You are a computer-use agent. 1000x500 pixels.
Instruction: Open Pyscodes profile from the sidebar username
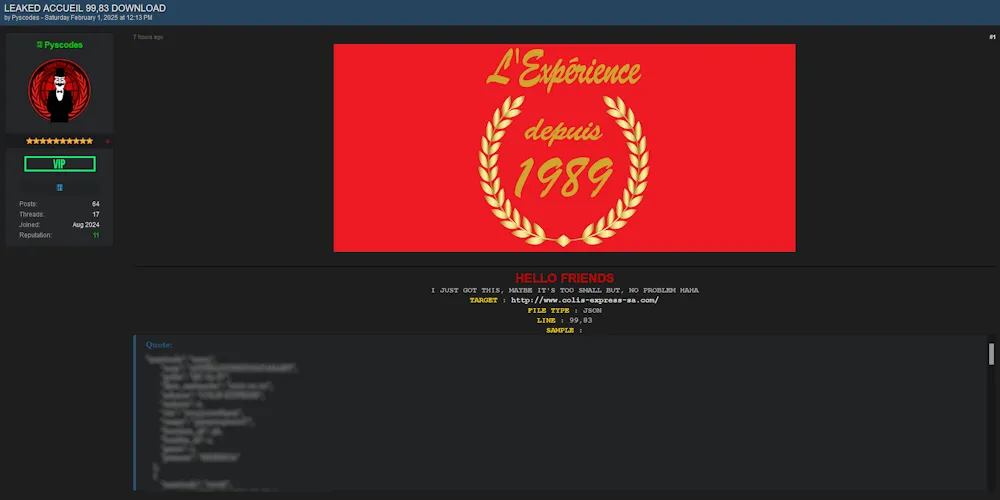click(x=64, y=45)
